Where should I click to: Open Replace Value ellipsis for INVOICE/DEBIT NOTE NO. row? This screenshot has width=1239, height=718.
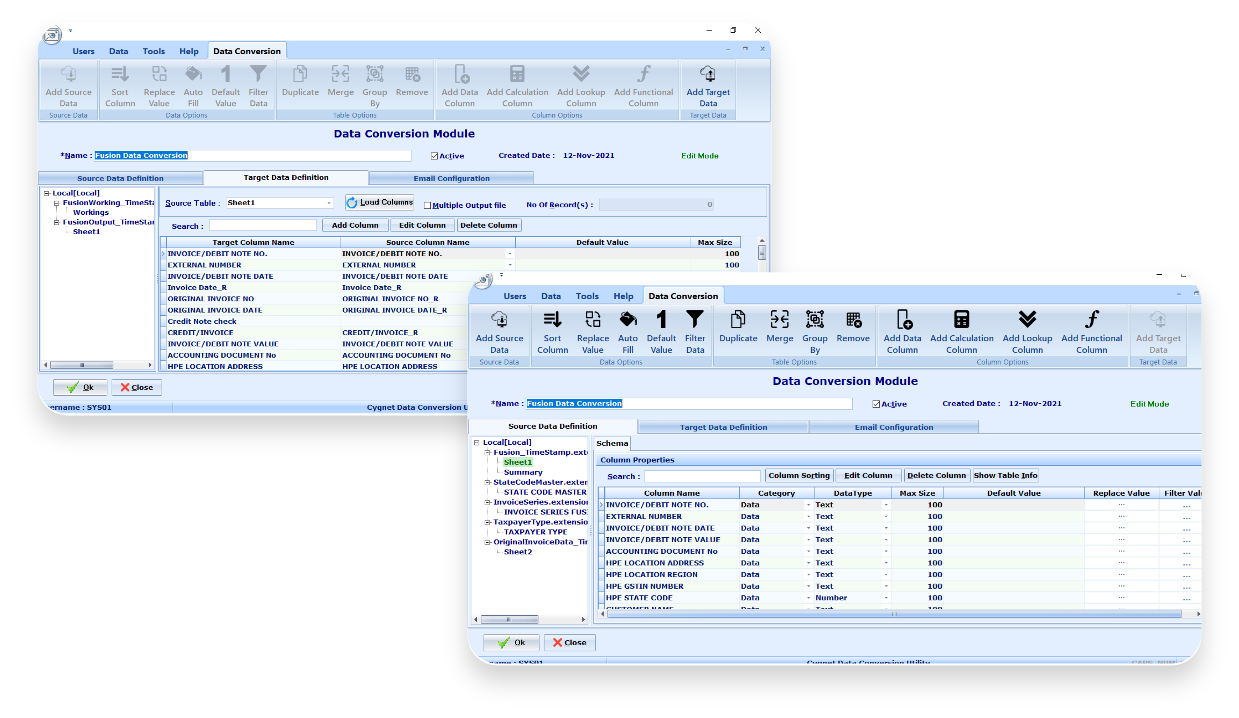tap(1121, 505)
